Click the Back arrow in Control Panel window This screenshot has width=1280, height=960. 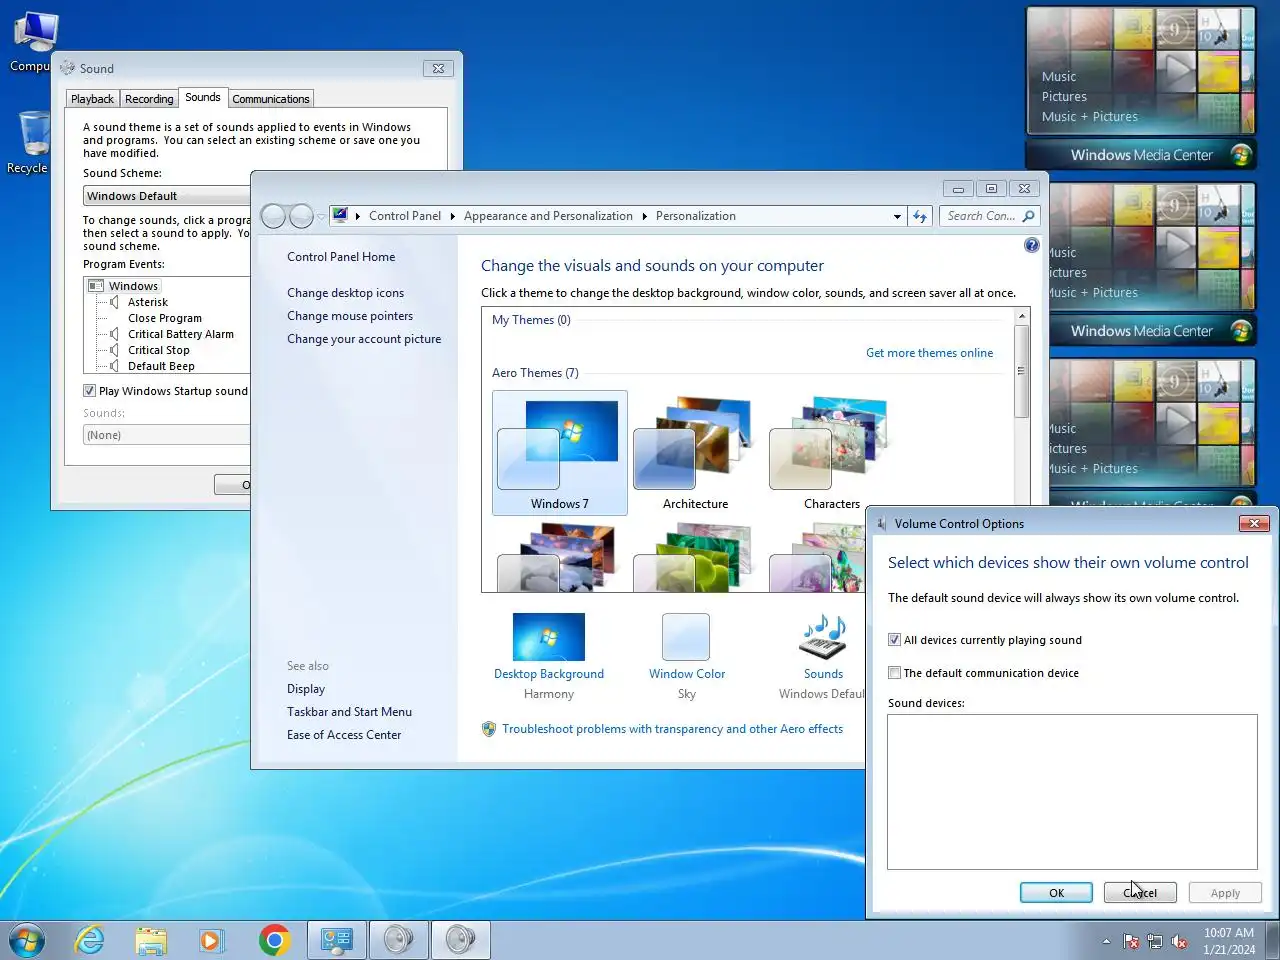pos(273,216)
